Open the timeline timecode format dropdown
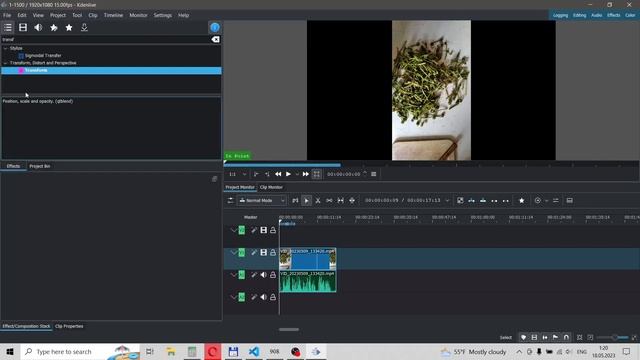This screenshot has height=360, width=640. [x=447, y=200]
